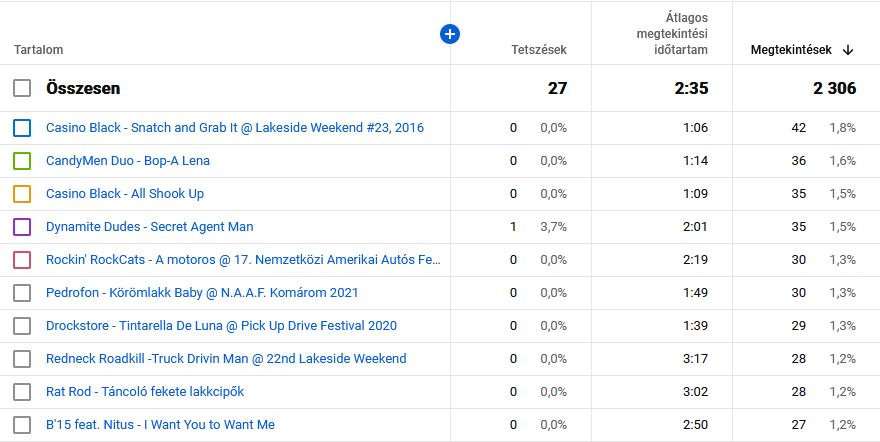
Task: Toggle the Összesen checkbox
Action: [x=22, y=89]
